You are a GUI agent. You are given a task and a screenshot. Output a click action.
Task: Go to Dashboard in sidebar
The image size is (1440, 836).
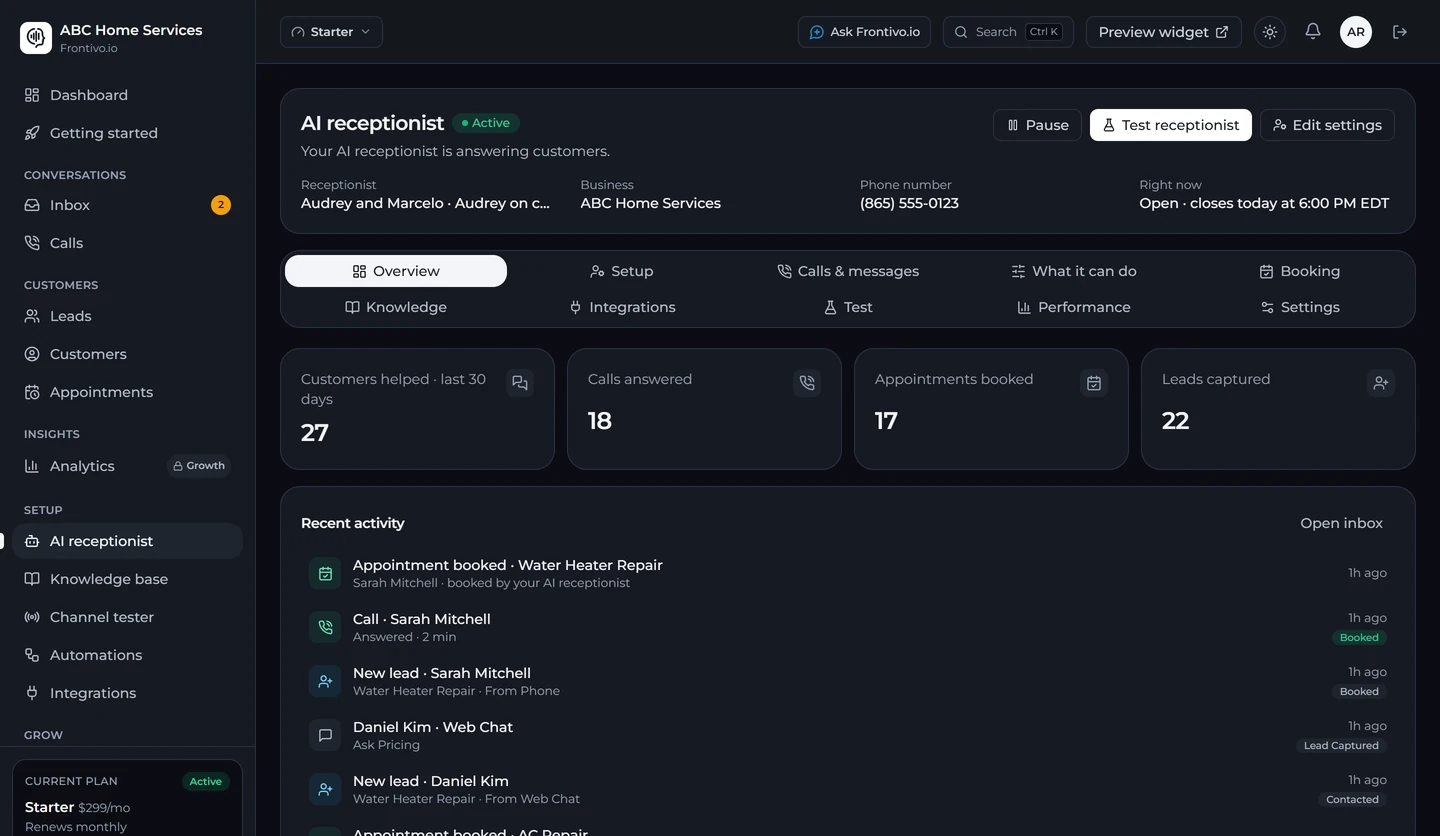click(x=128, y=95)
